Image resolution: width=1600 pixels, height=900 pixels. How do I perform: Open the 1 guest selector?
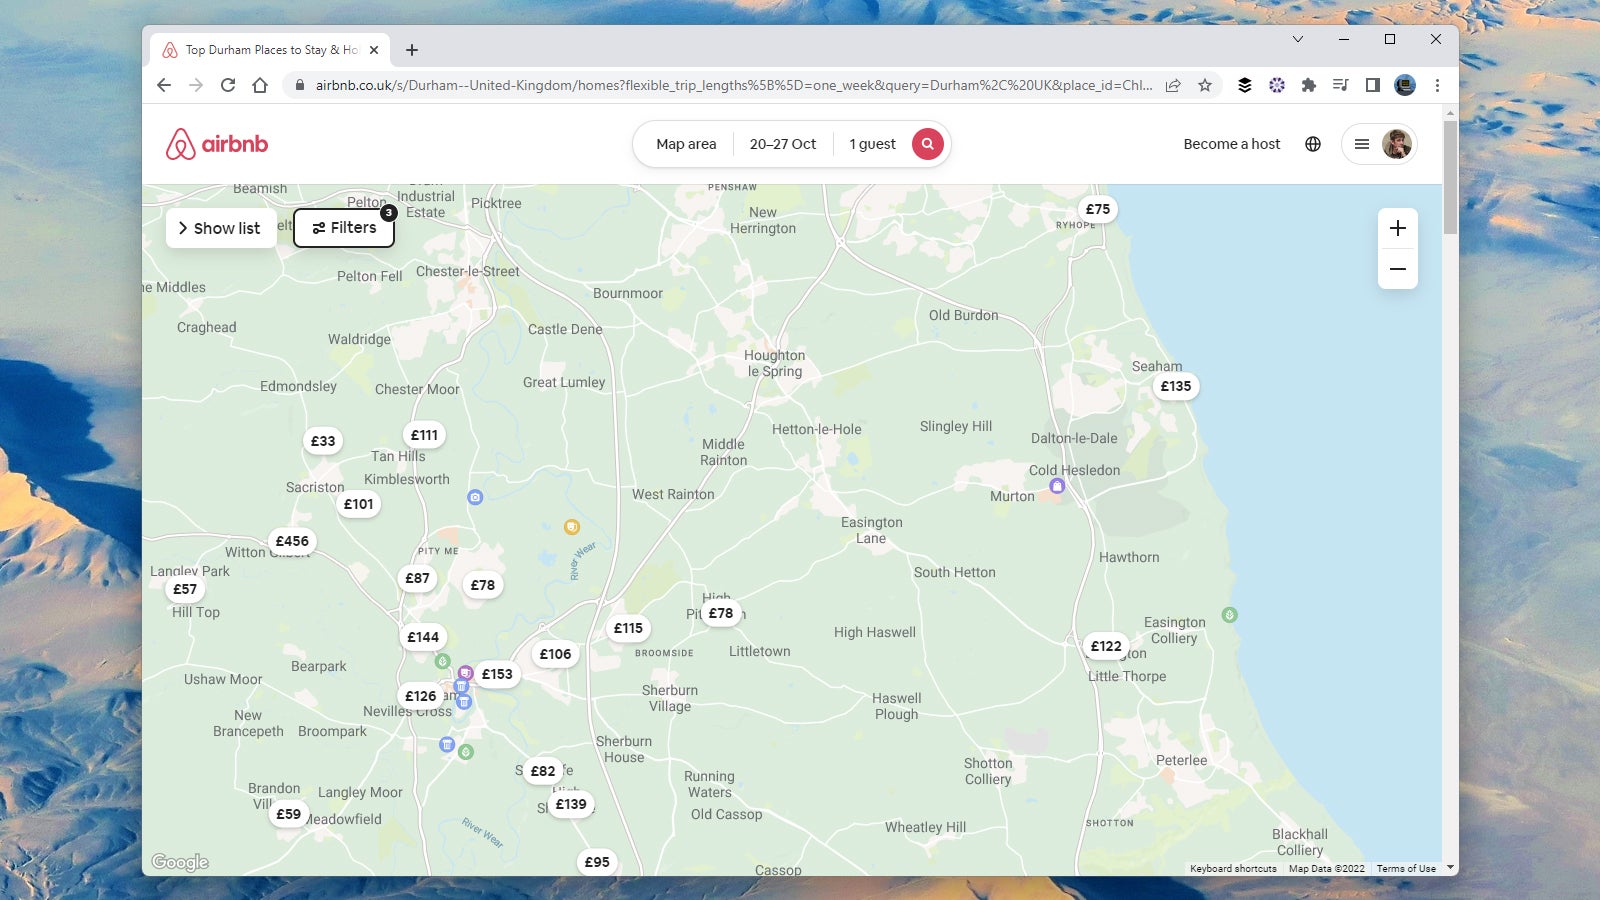click(869, 143)
